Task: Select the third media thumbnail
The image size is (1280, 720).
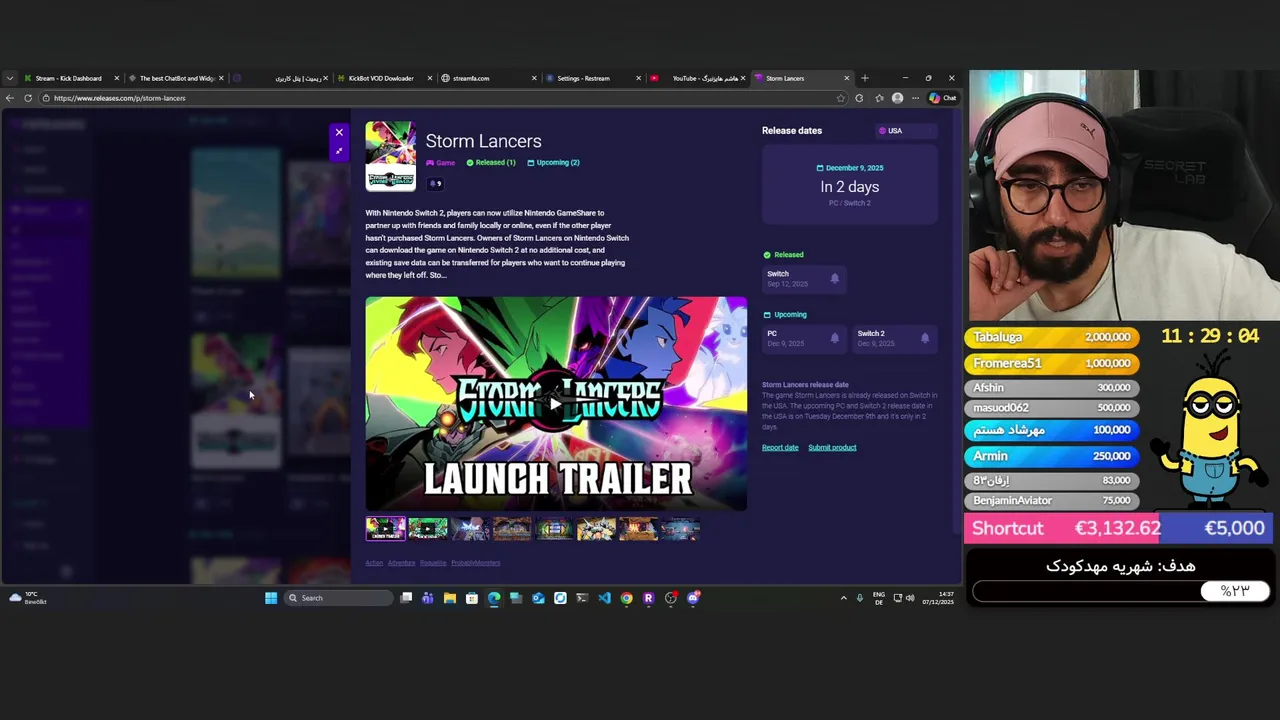Action: 469,529
